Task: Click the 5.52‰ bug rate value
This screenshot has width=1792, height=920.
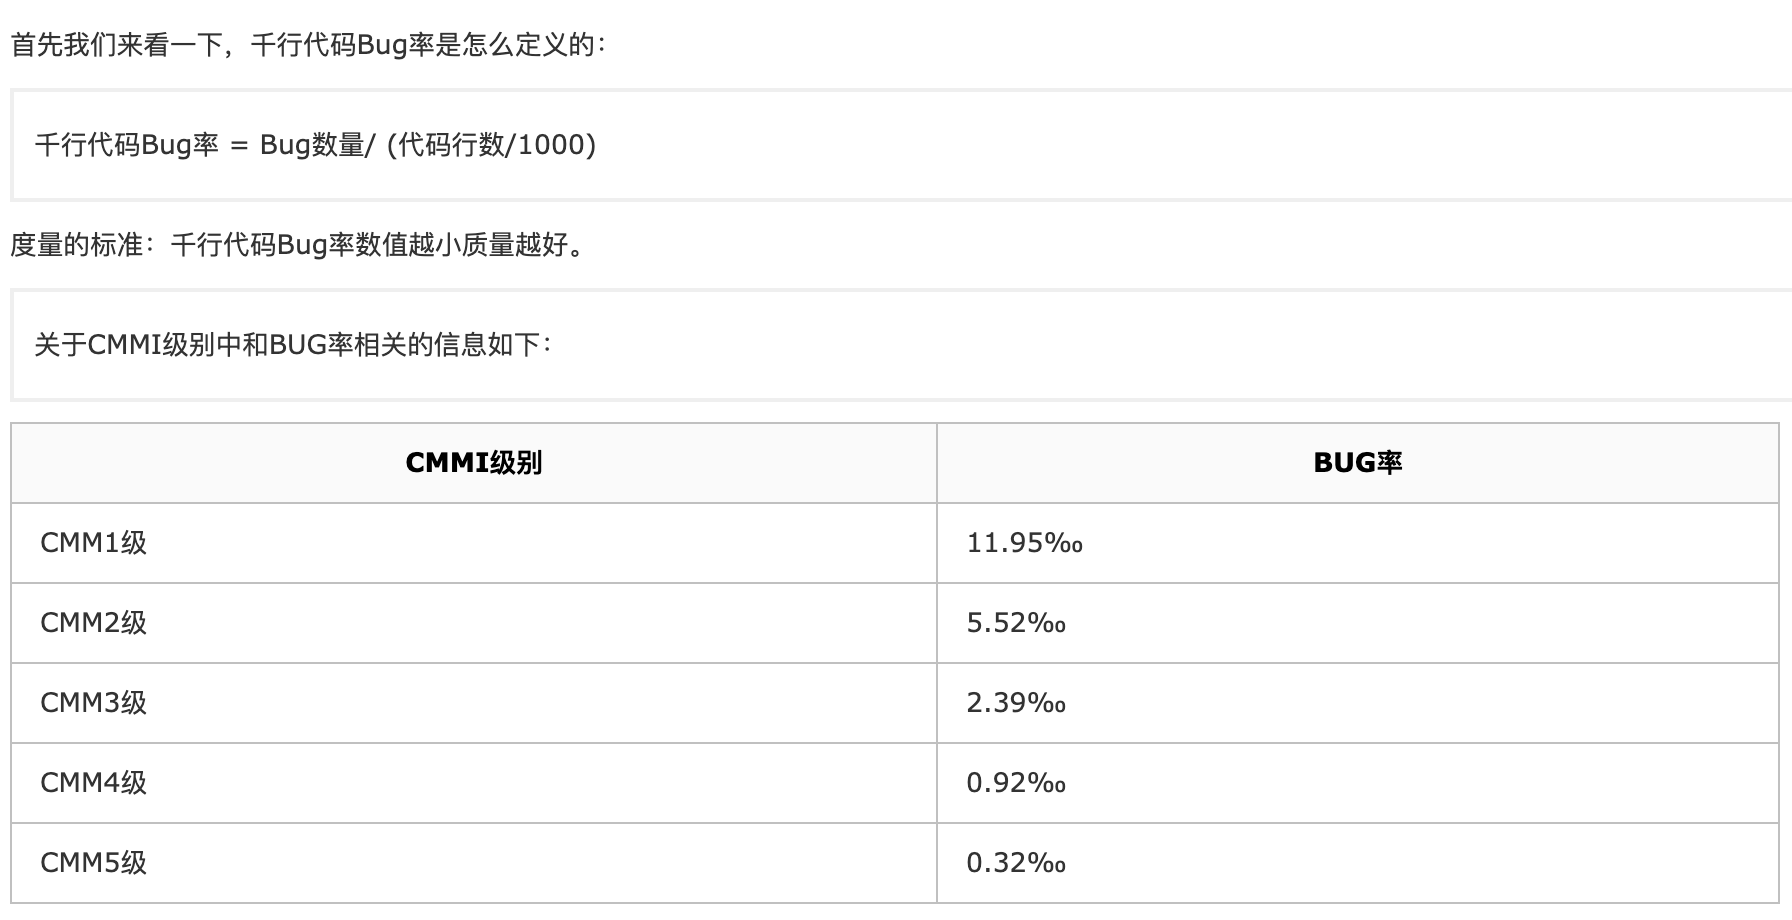Action: [1016, 623]
